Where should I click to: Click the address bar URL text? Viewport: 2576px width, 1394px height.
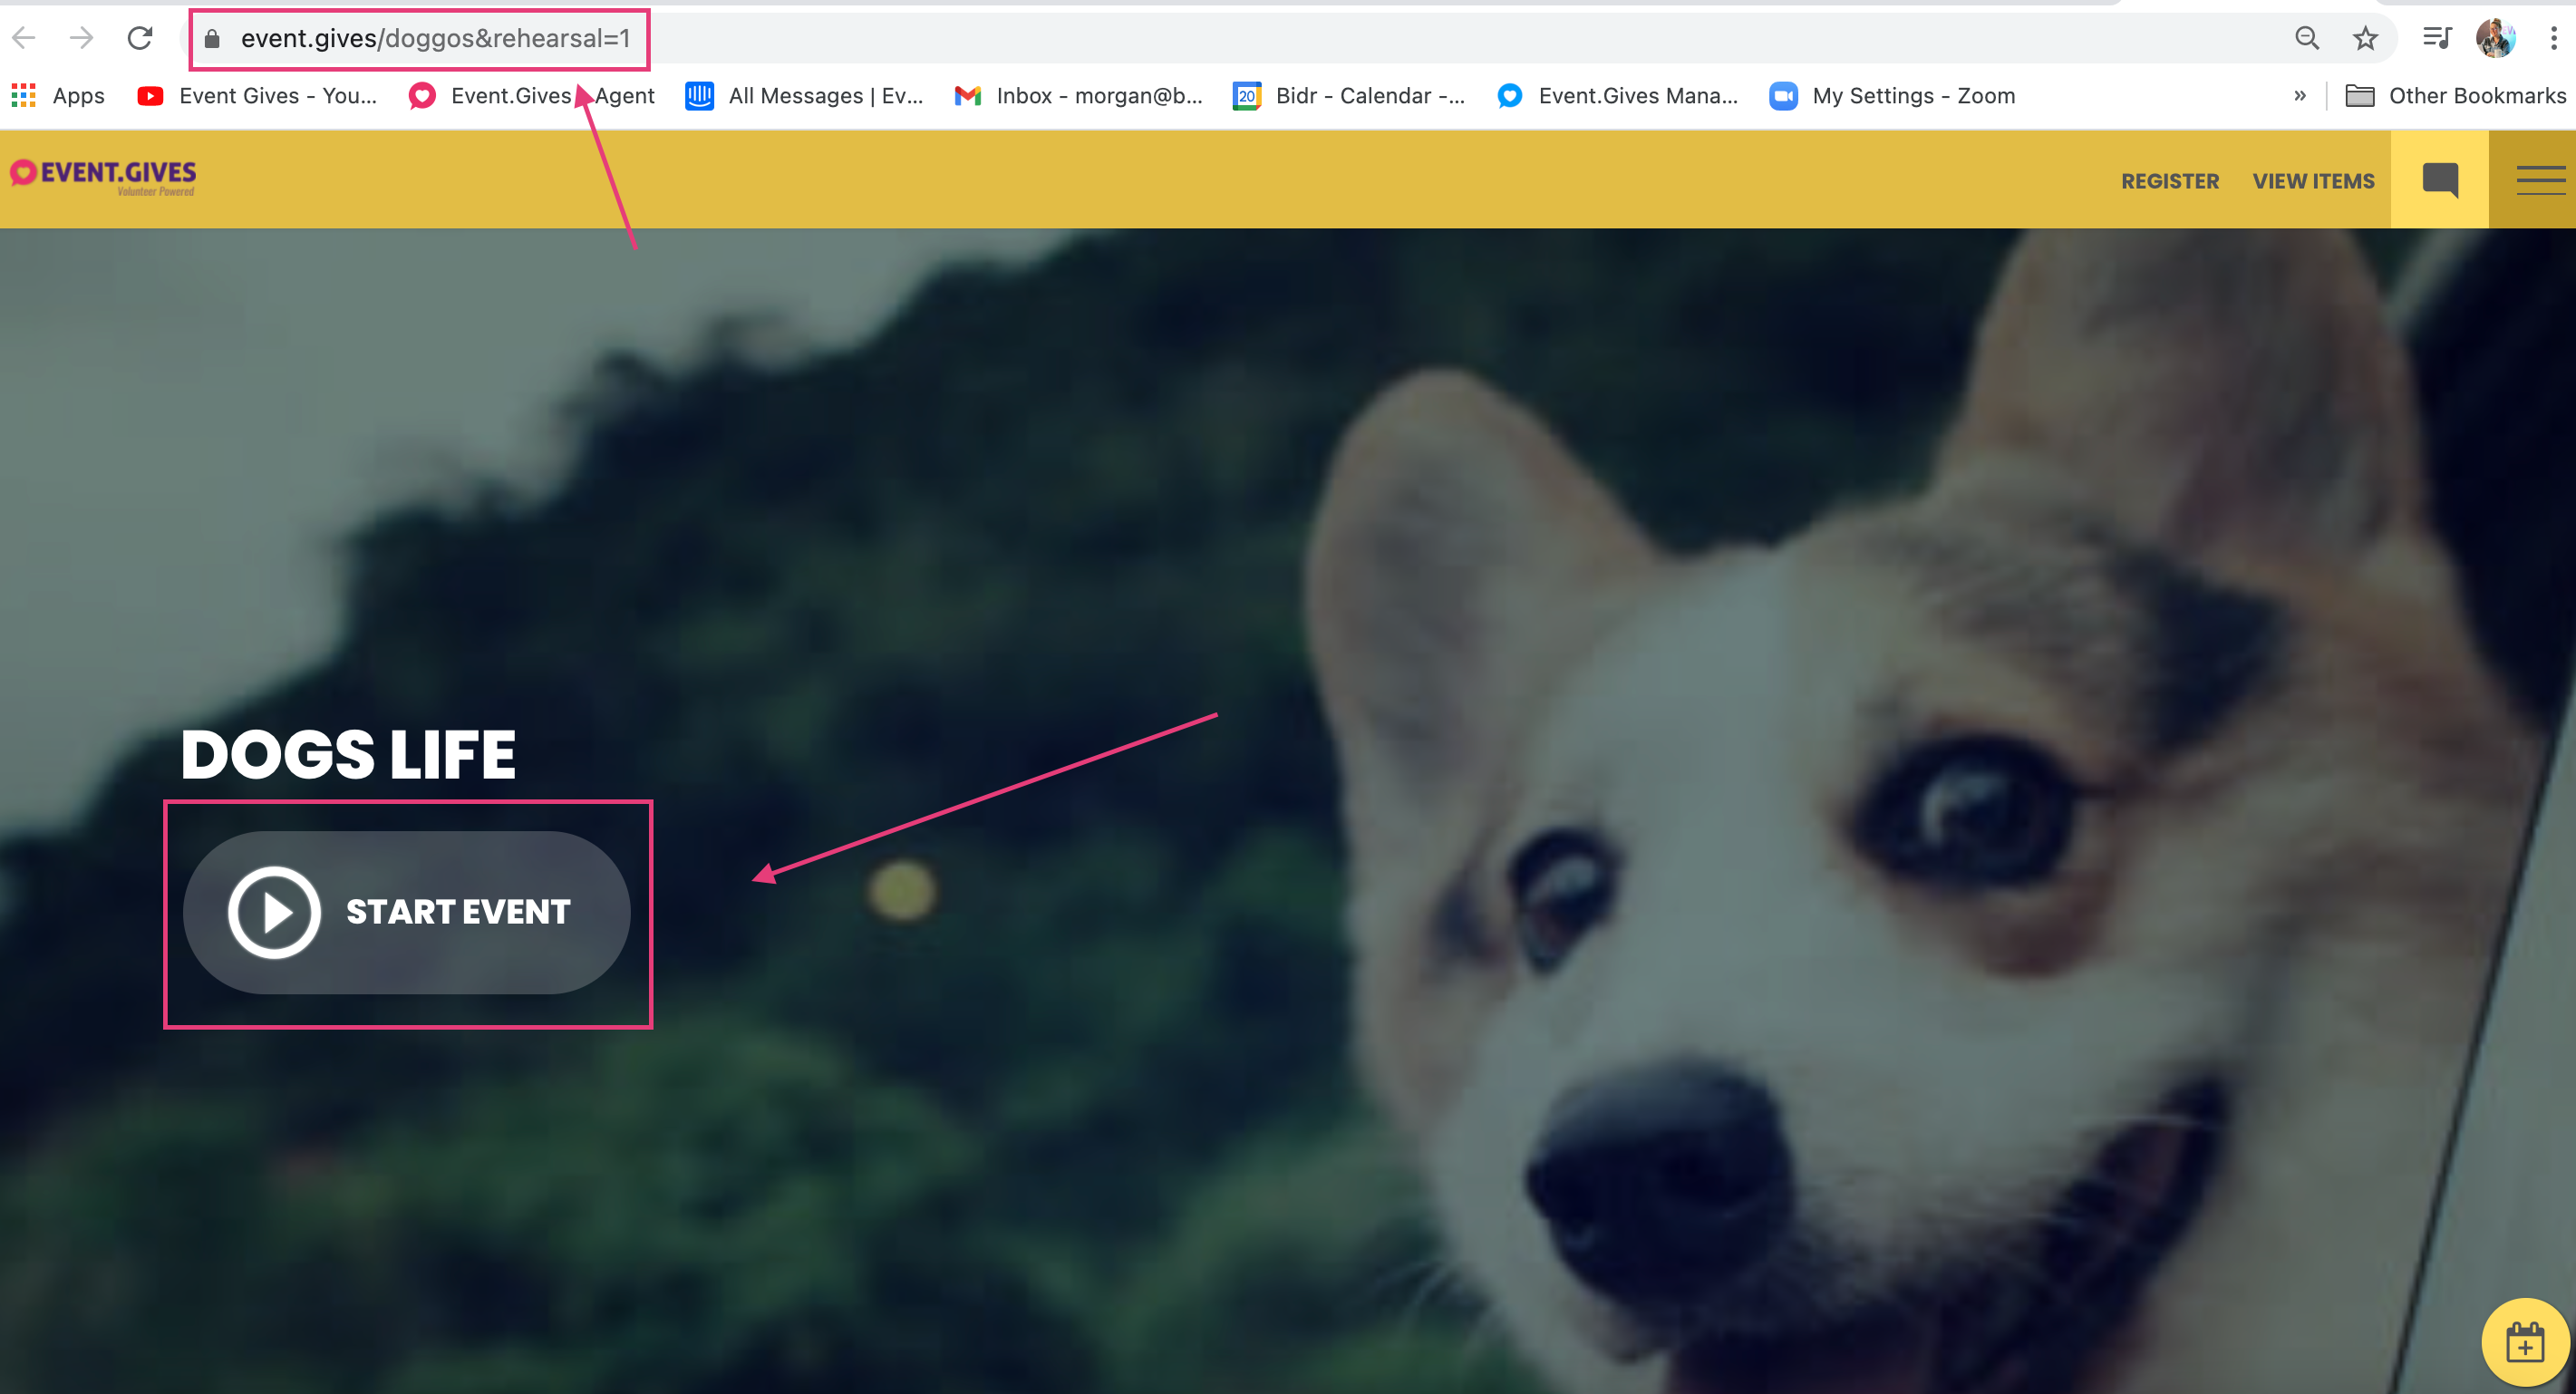(435, 38)
